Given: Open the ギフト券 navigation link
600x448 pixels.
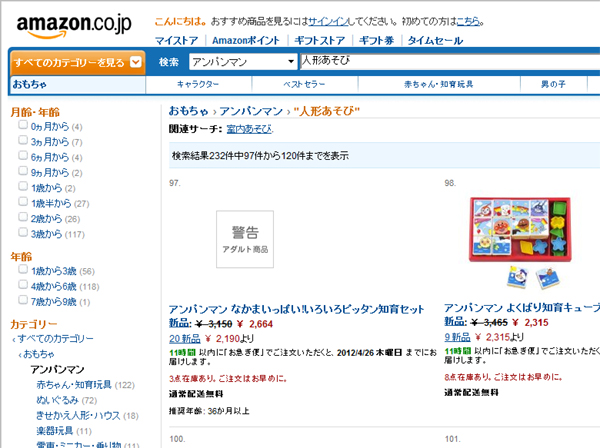Looking at the screenshot, I should 377,41.
